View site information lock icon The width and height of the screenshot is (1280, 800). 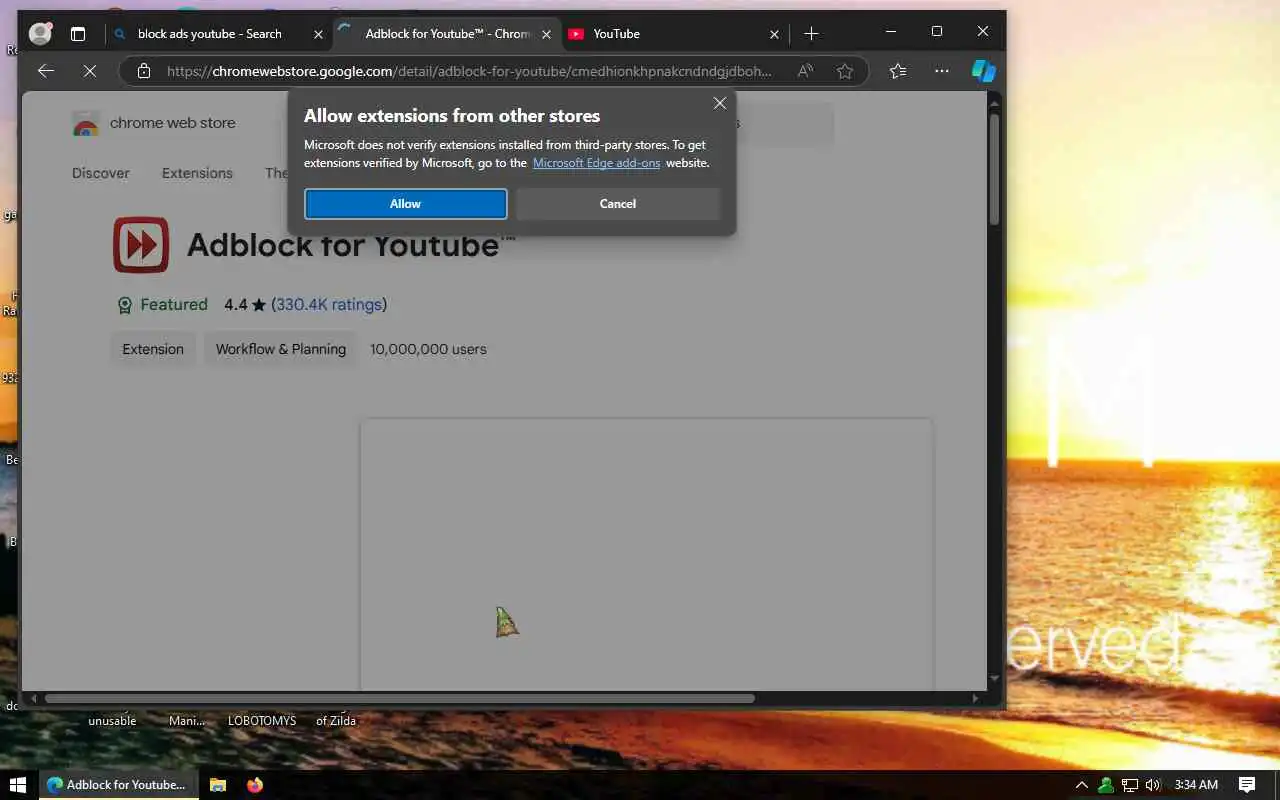click(x=144, y=71)
